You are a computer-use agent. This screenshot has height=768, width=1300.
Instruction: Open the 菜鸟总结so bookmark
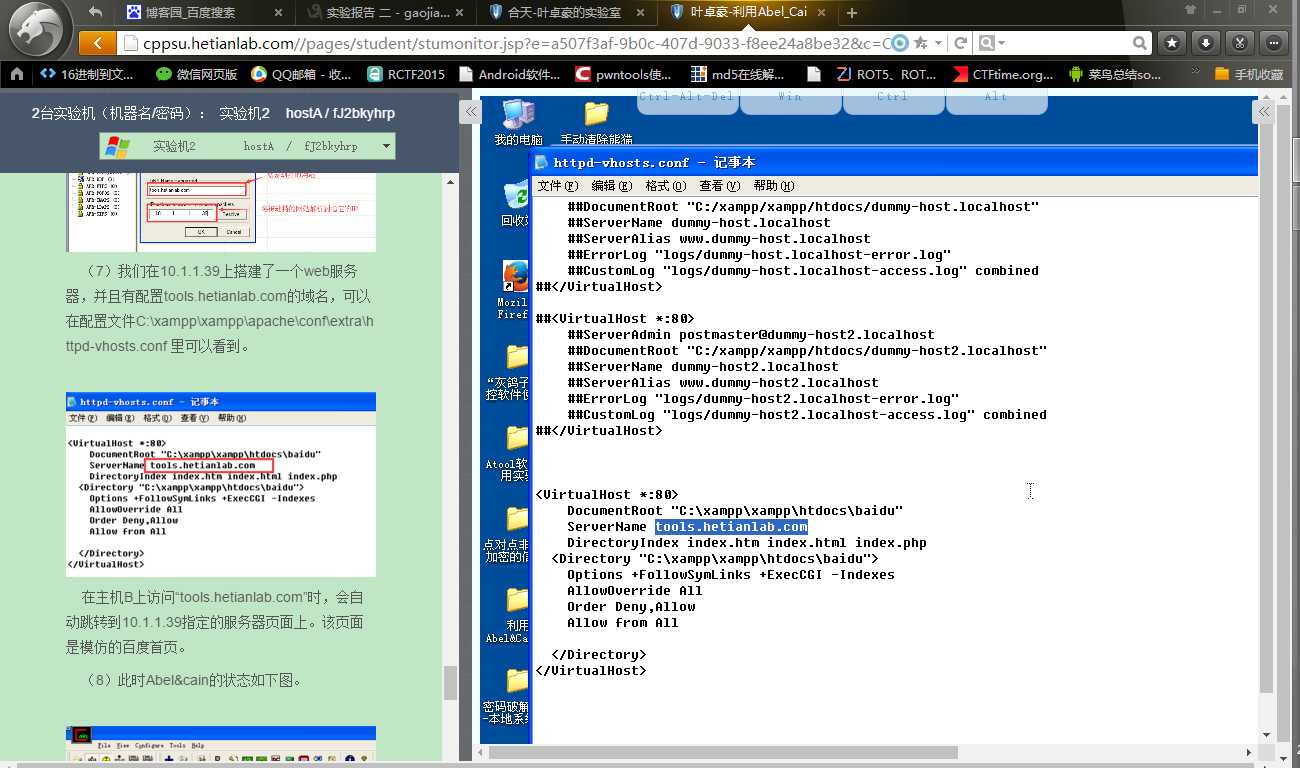(x=1115, y=74)
